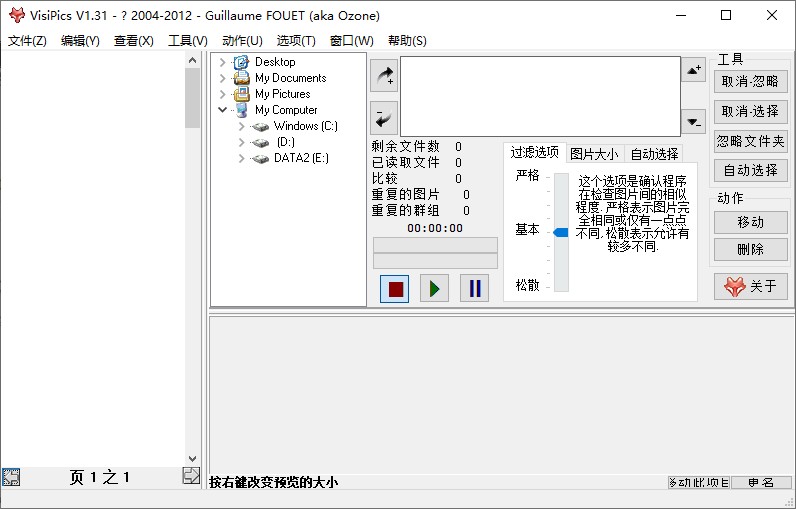Screen dimensions: 796x509
Task: Expand the Desktop tree node
Action: click(x=222, y=62)
